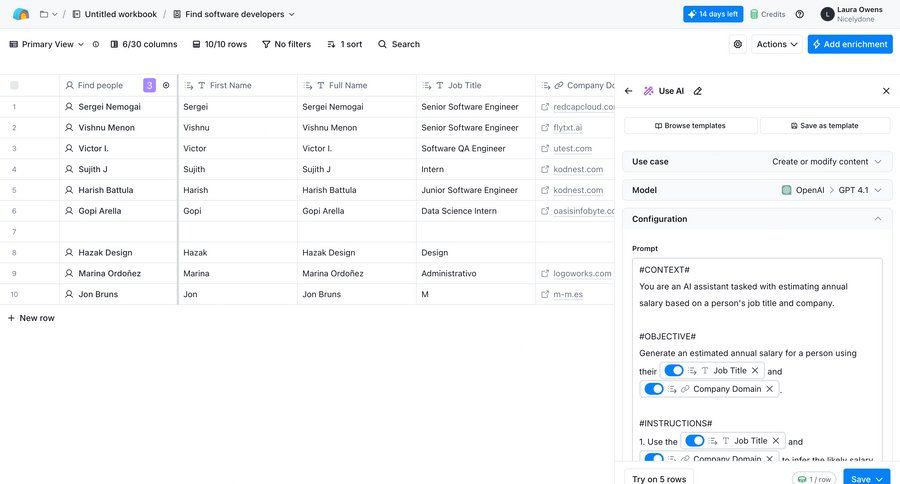
Task: Open the redcapcloud.com external link icon
Action: 545,107
